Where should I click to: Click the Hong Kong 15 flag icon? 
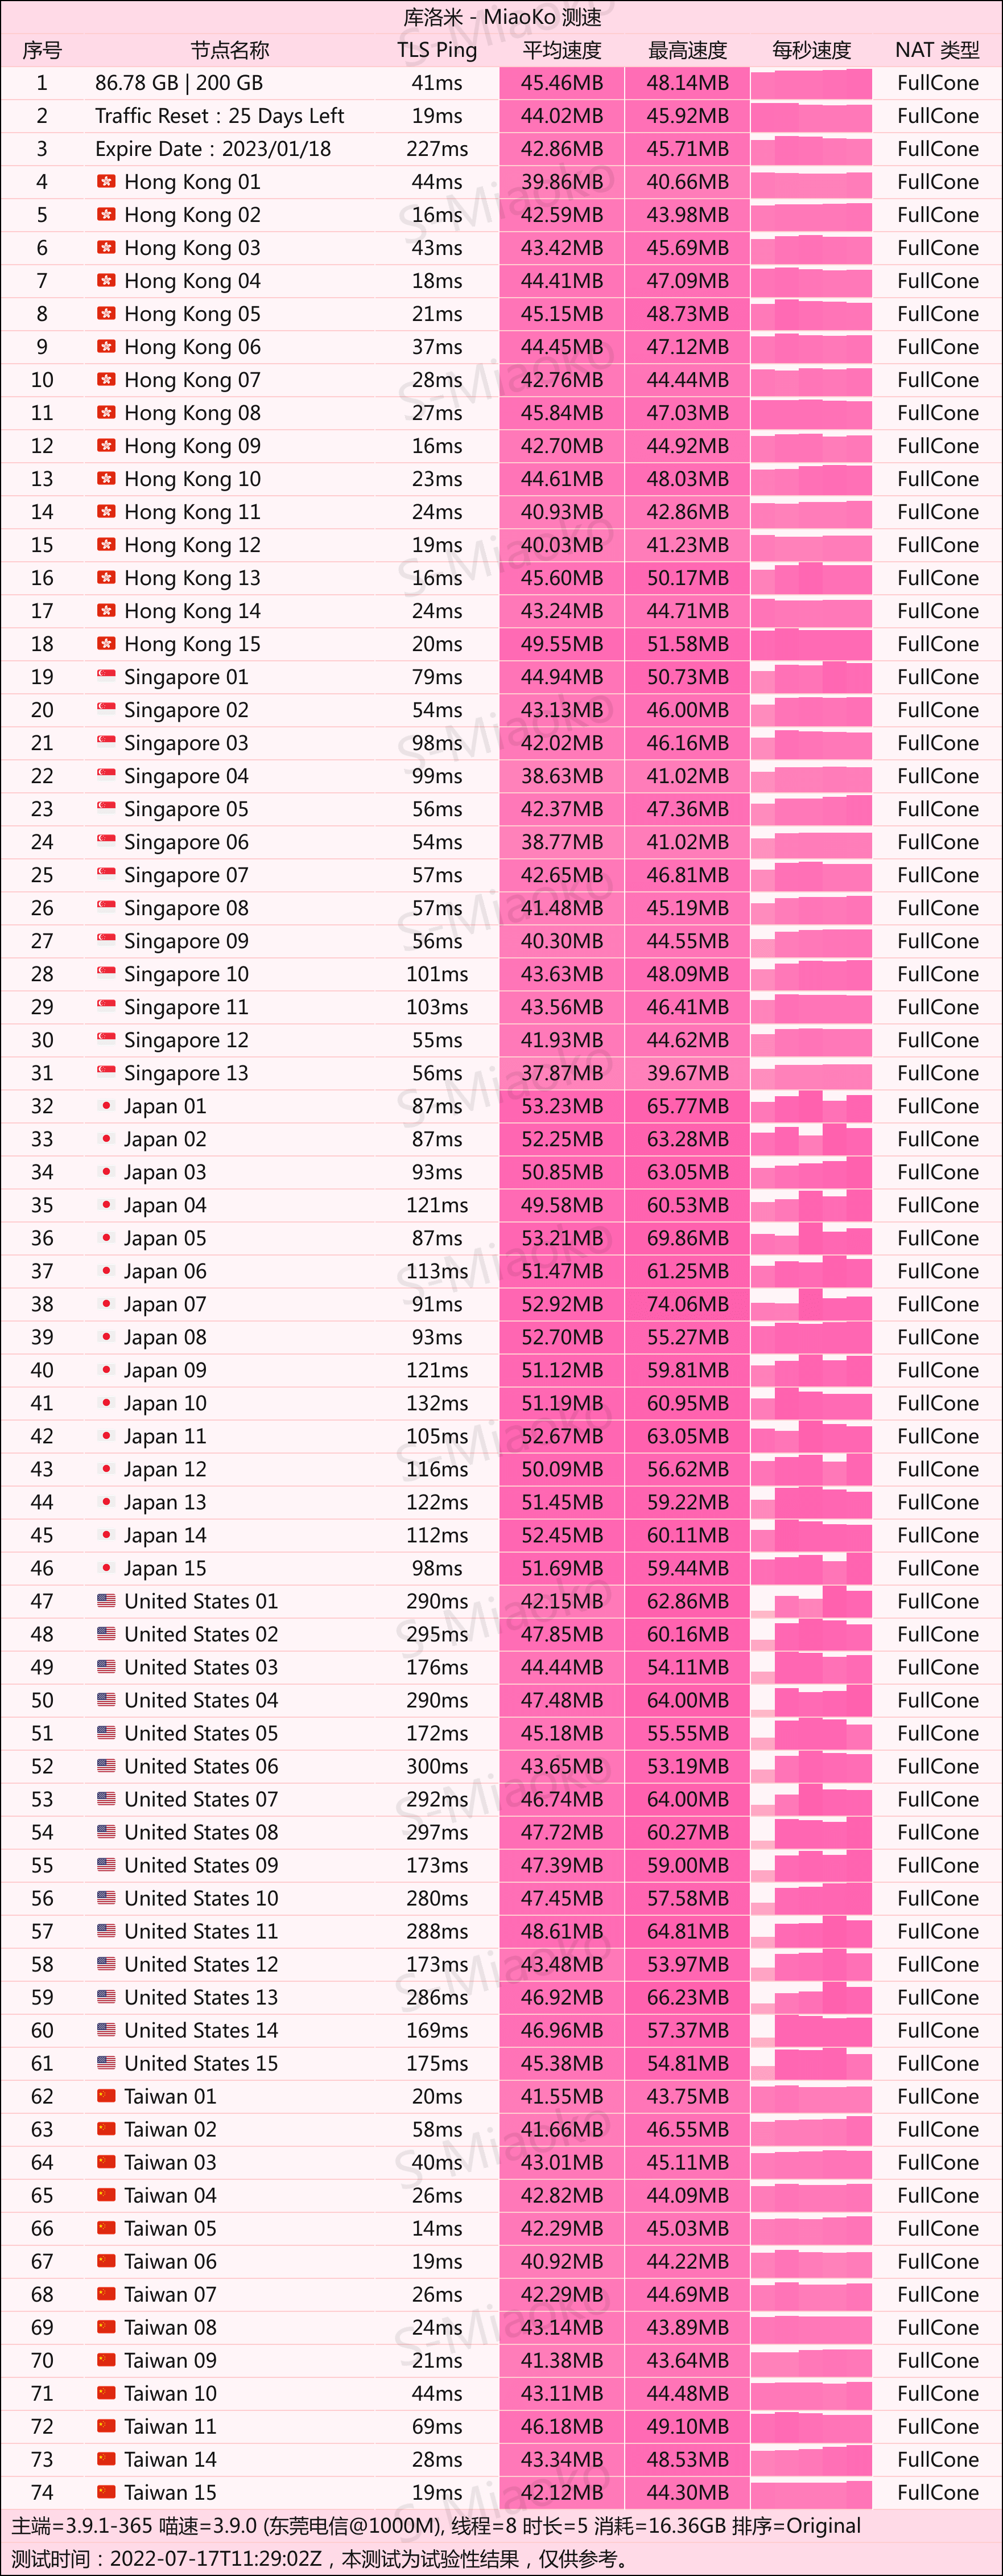pos(106,644)
